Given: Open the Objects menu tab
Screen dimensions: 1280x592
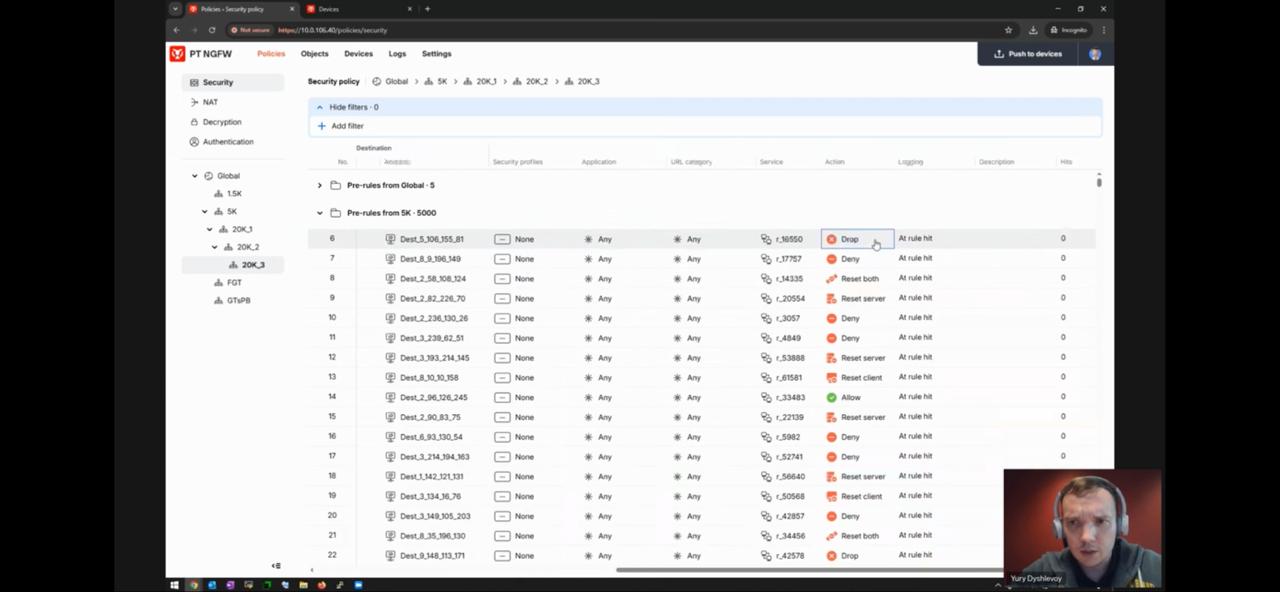Looking at the screenshot, I should pyautogui.click(x=314, y=54).
